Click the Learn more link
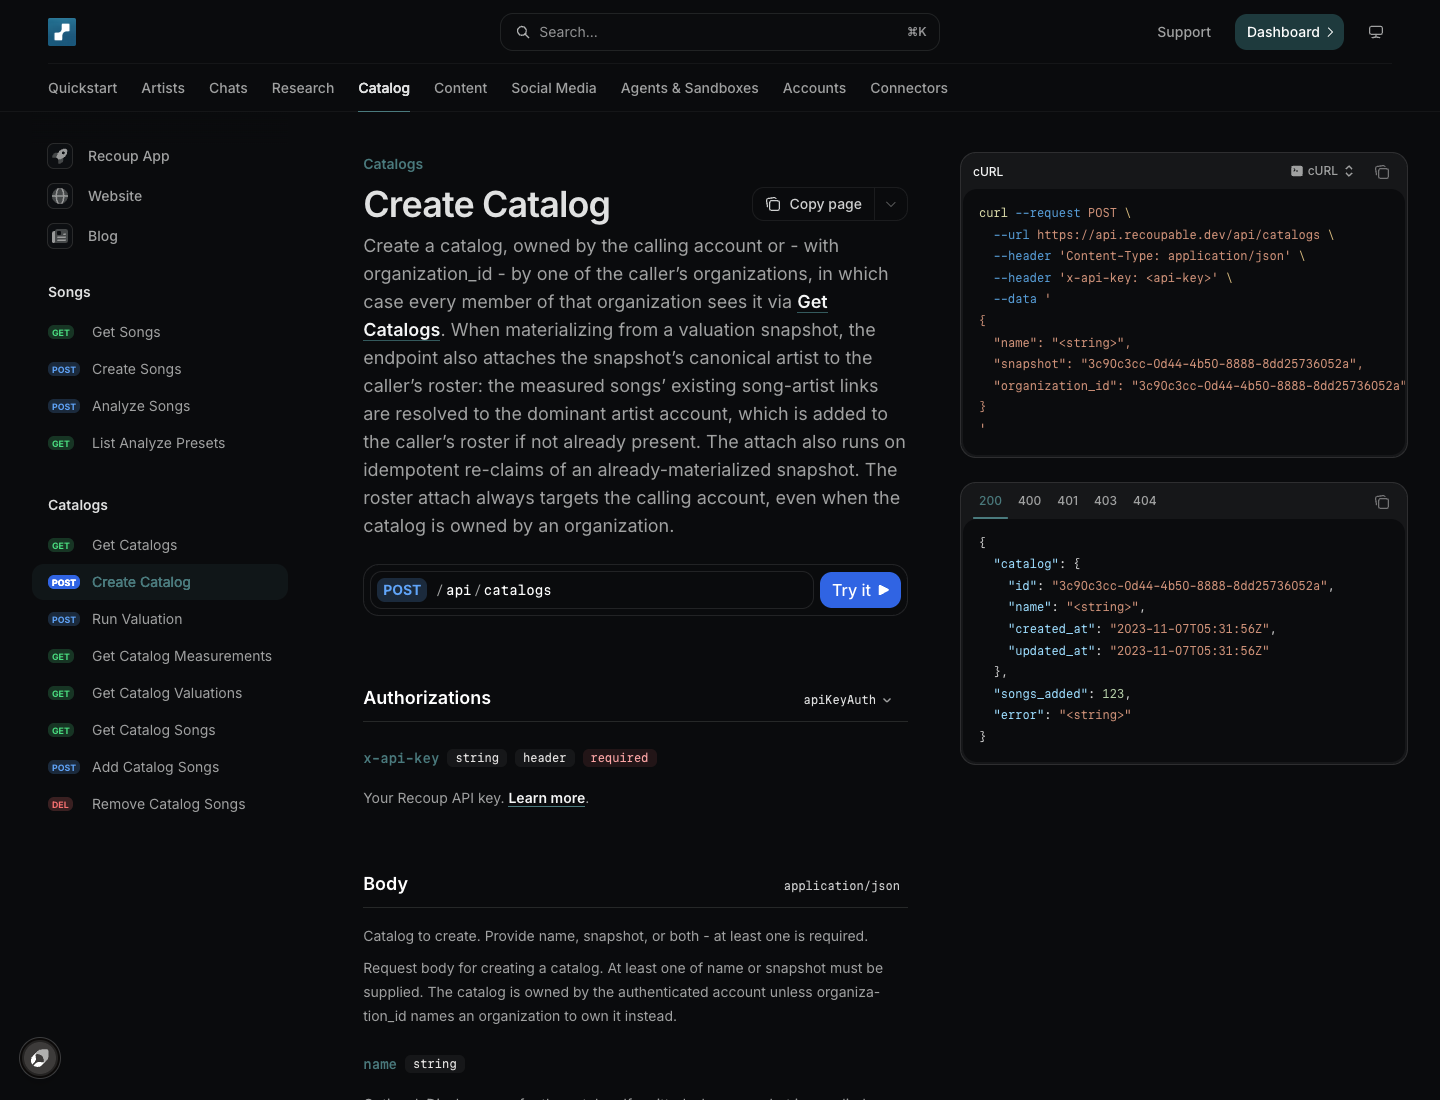Viewport: 1440px width, 1100px height. (547, 798)
